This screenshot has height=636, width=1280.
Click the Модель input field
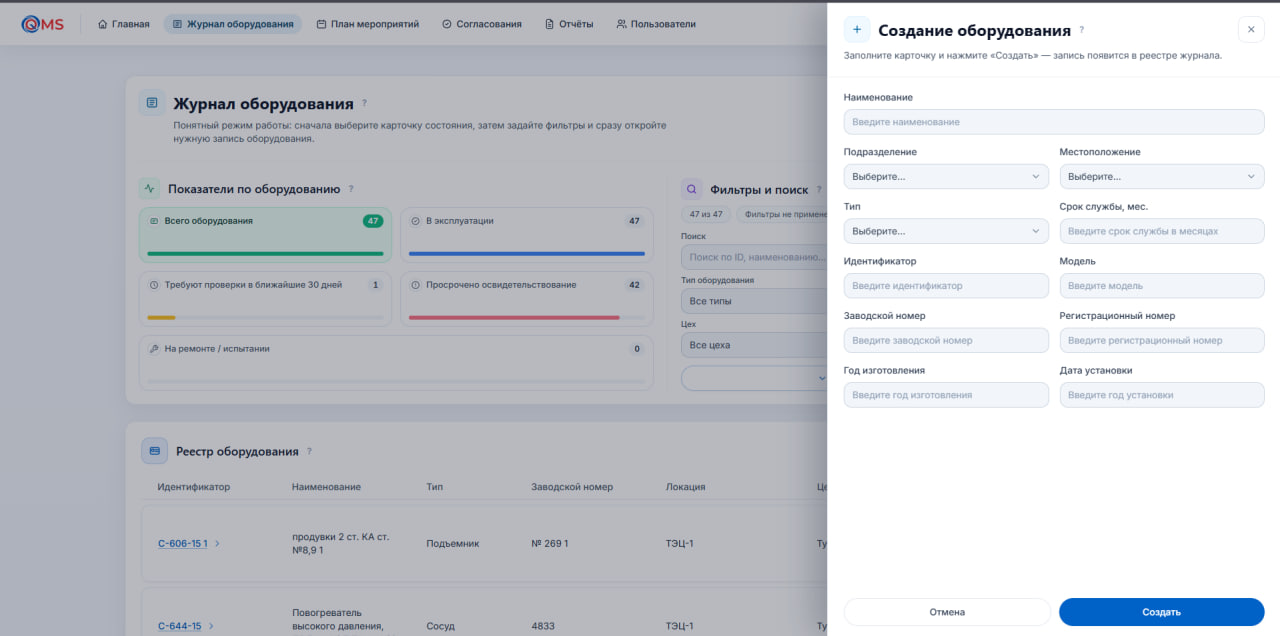point(1162,286)
